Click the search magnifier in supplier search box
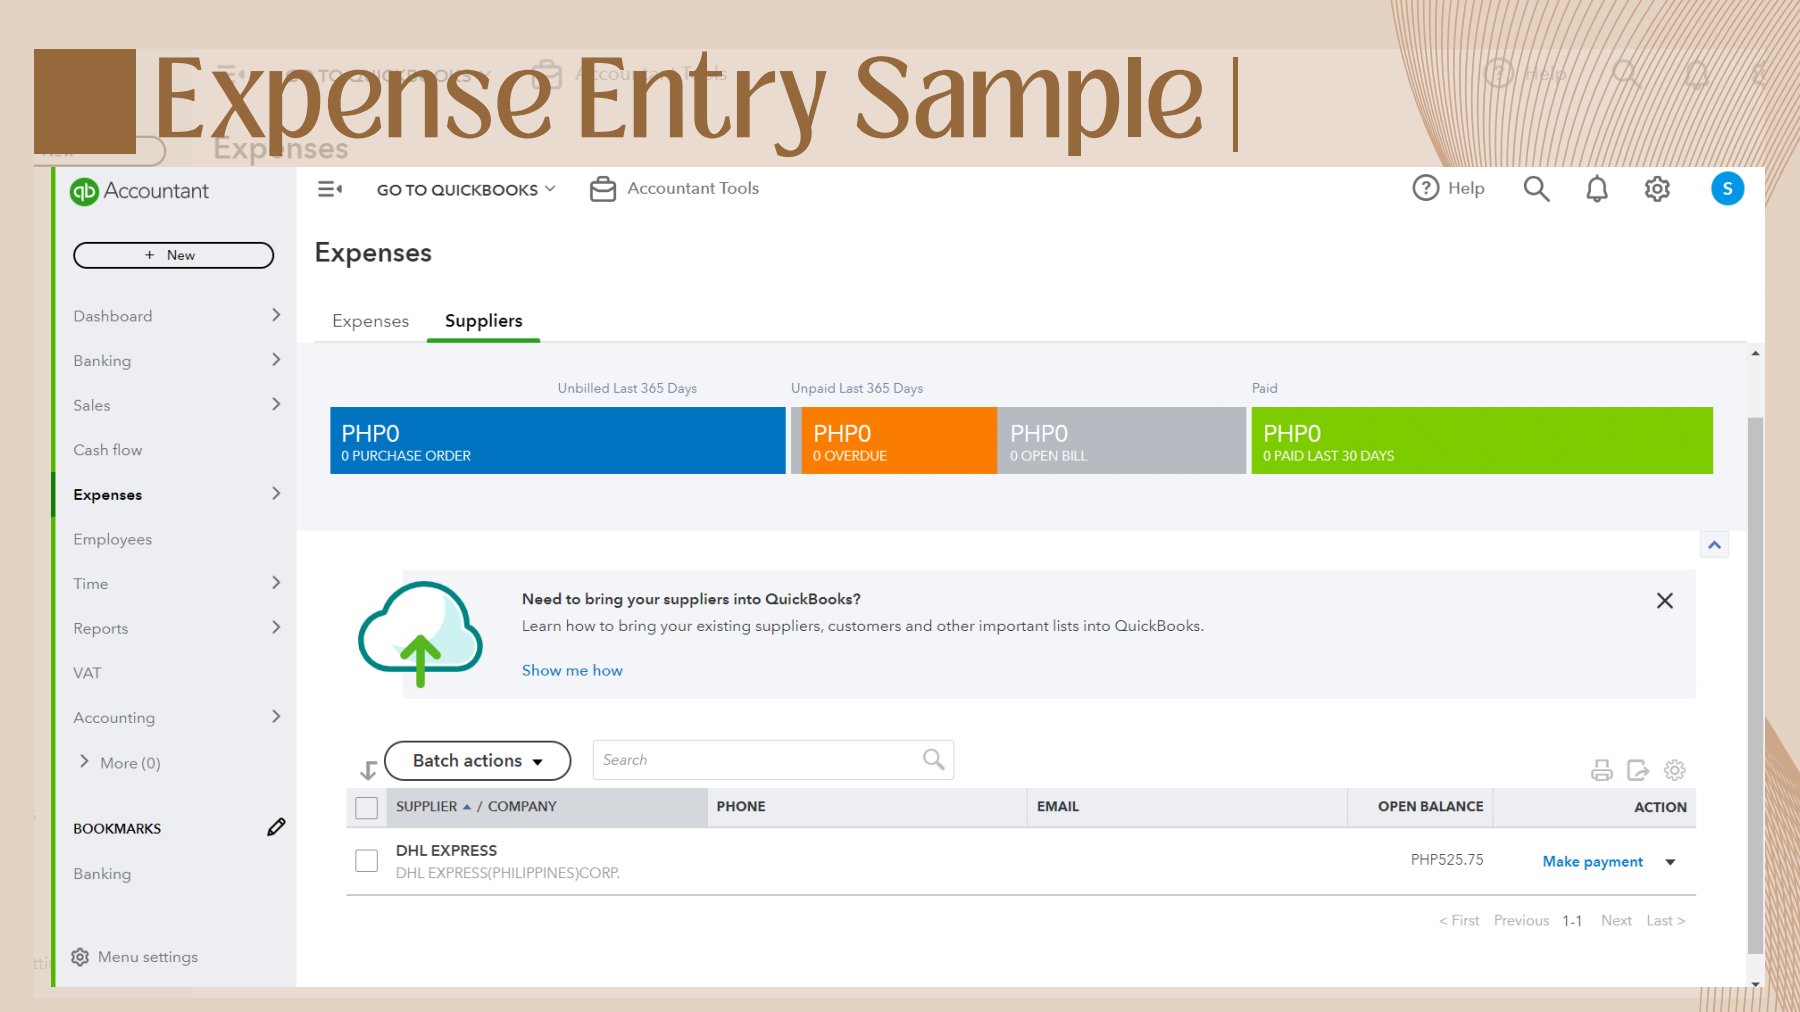 pos(933,760)
